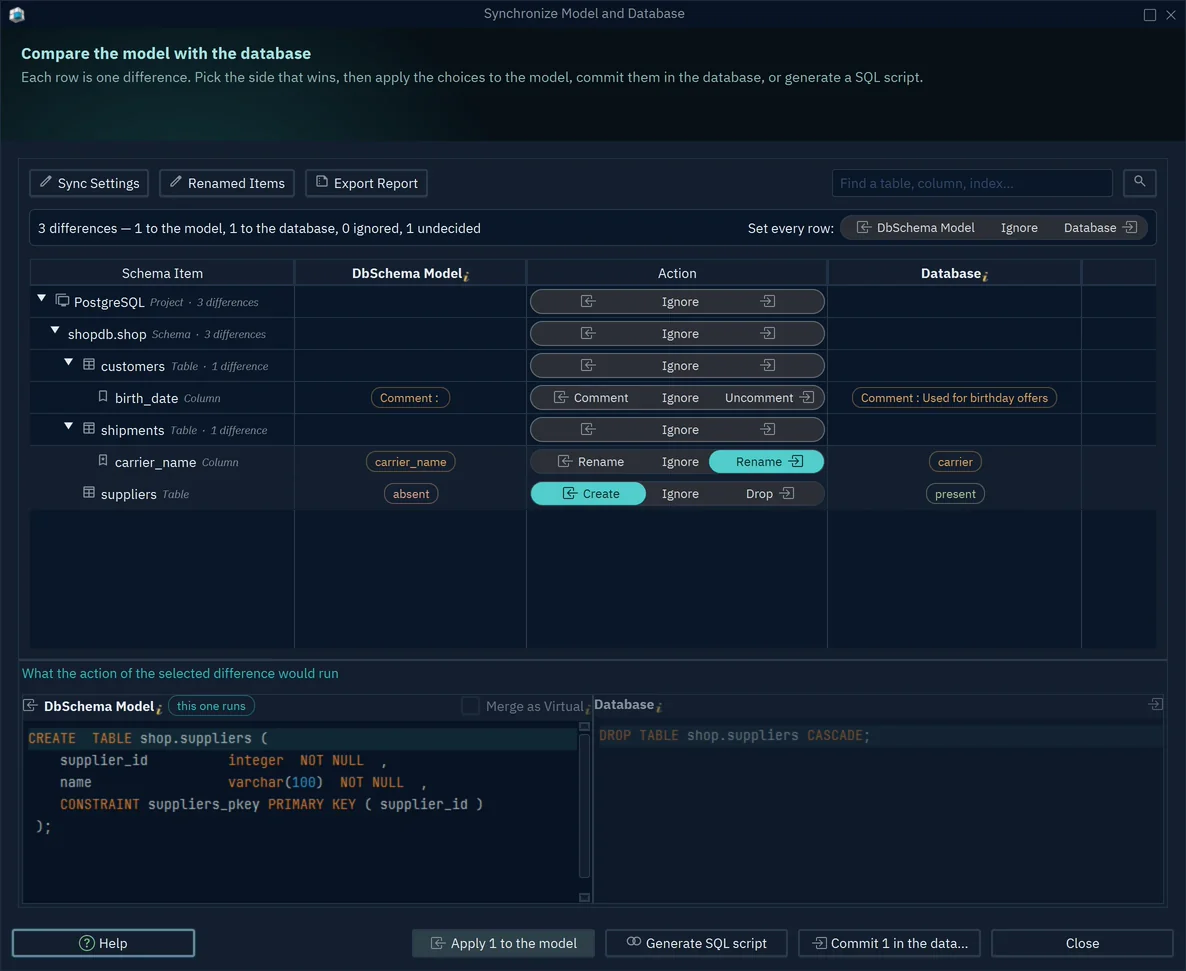Click shipments row's to-database arrow icon
Image resolution: width=1186 pixels, height=971 pixels.
pyautogui.click(x=768, y=430)
